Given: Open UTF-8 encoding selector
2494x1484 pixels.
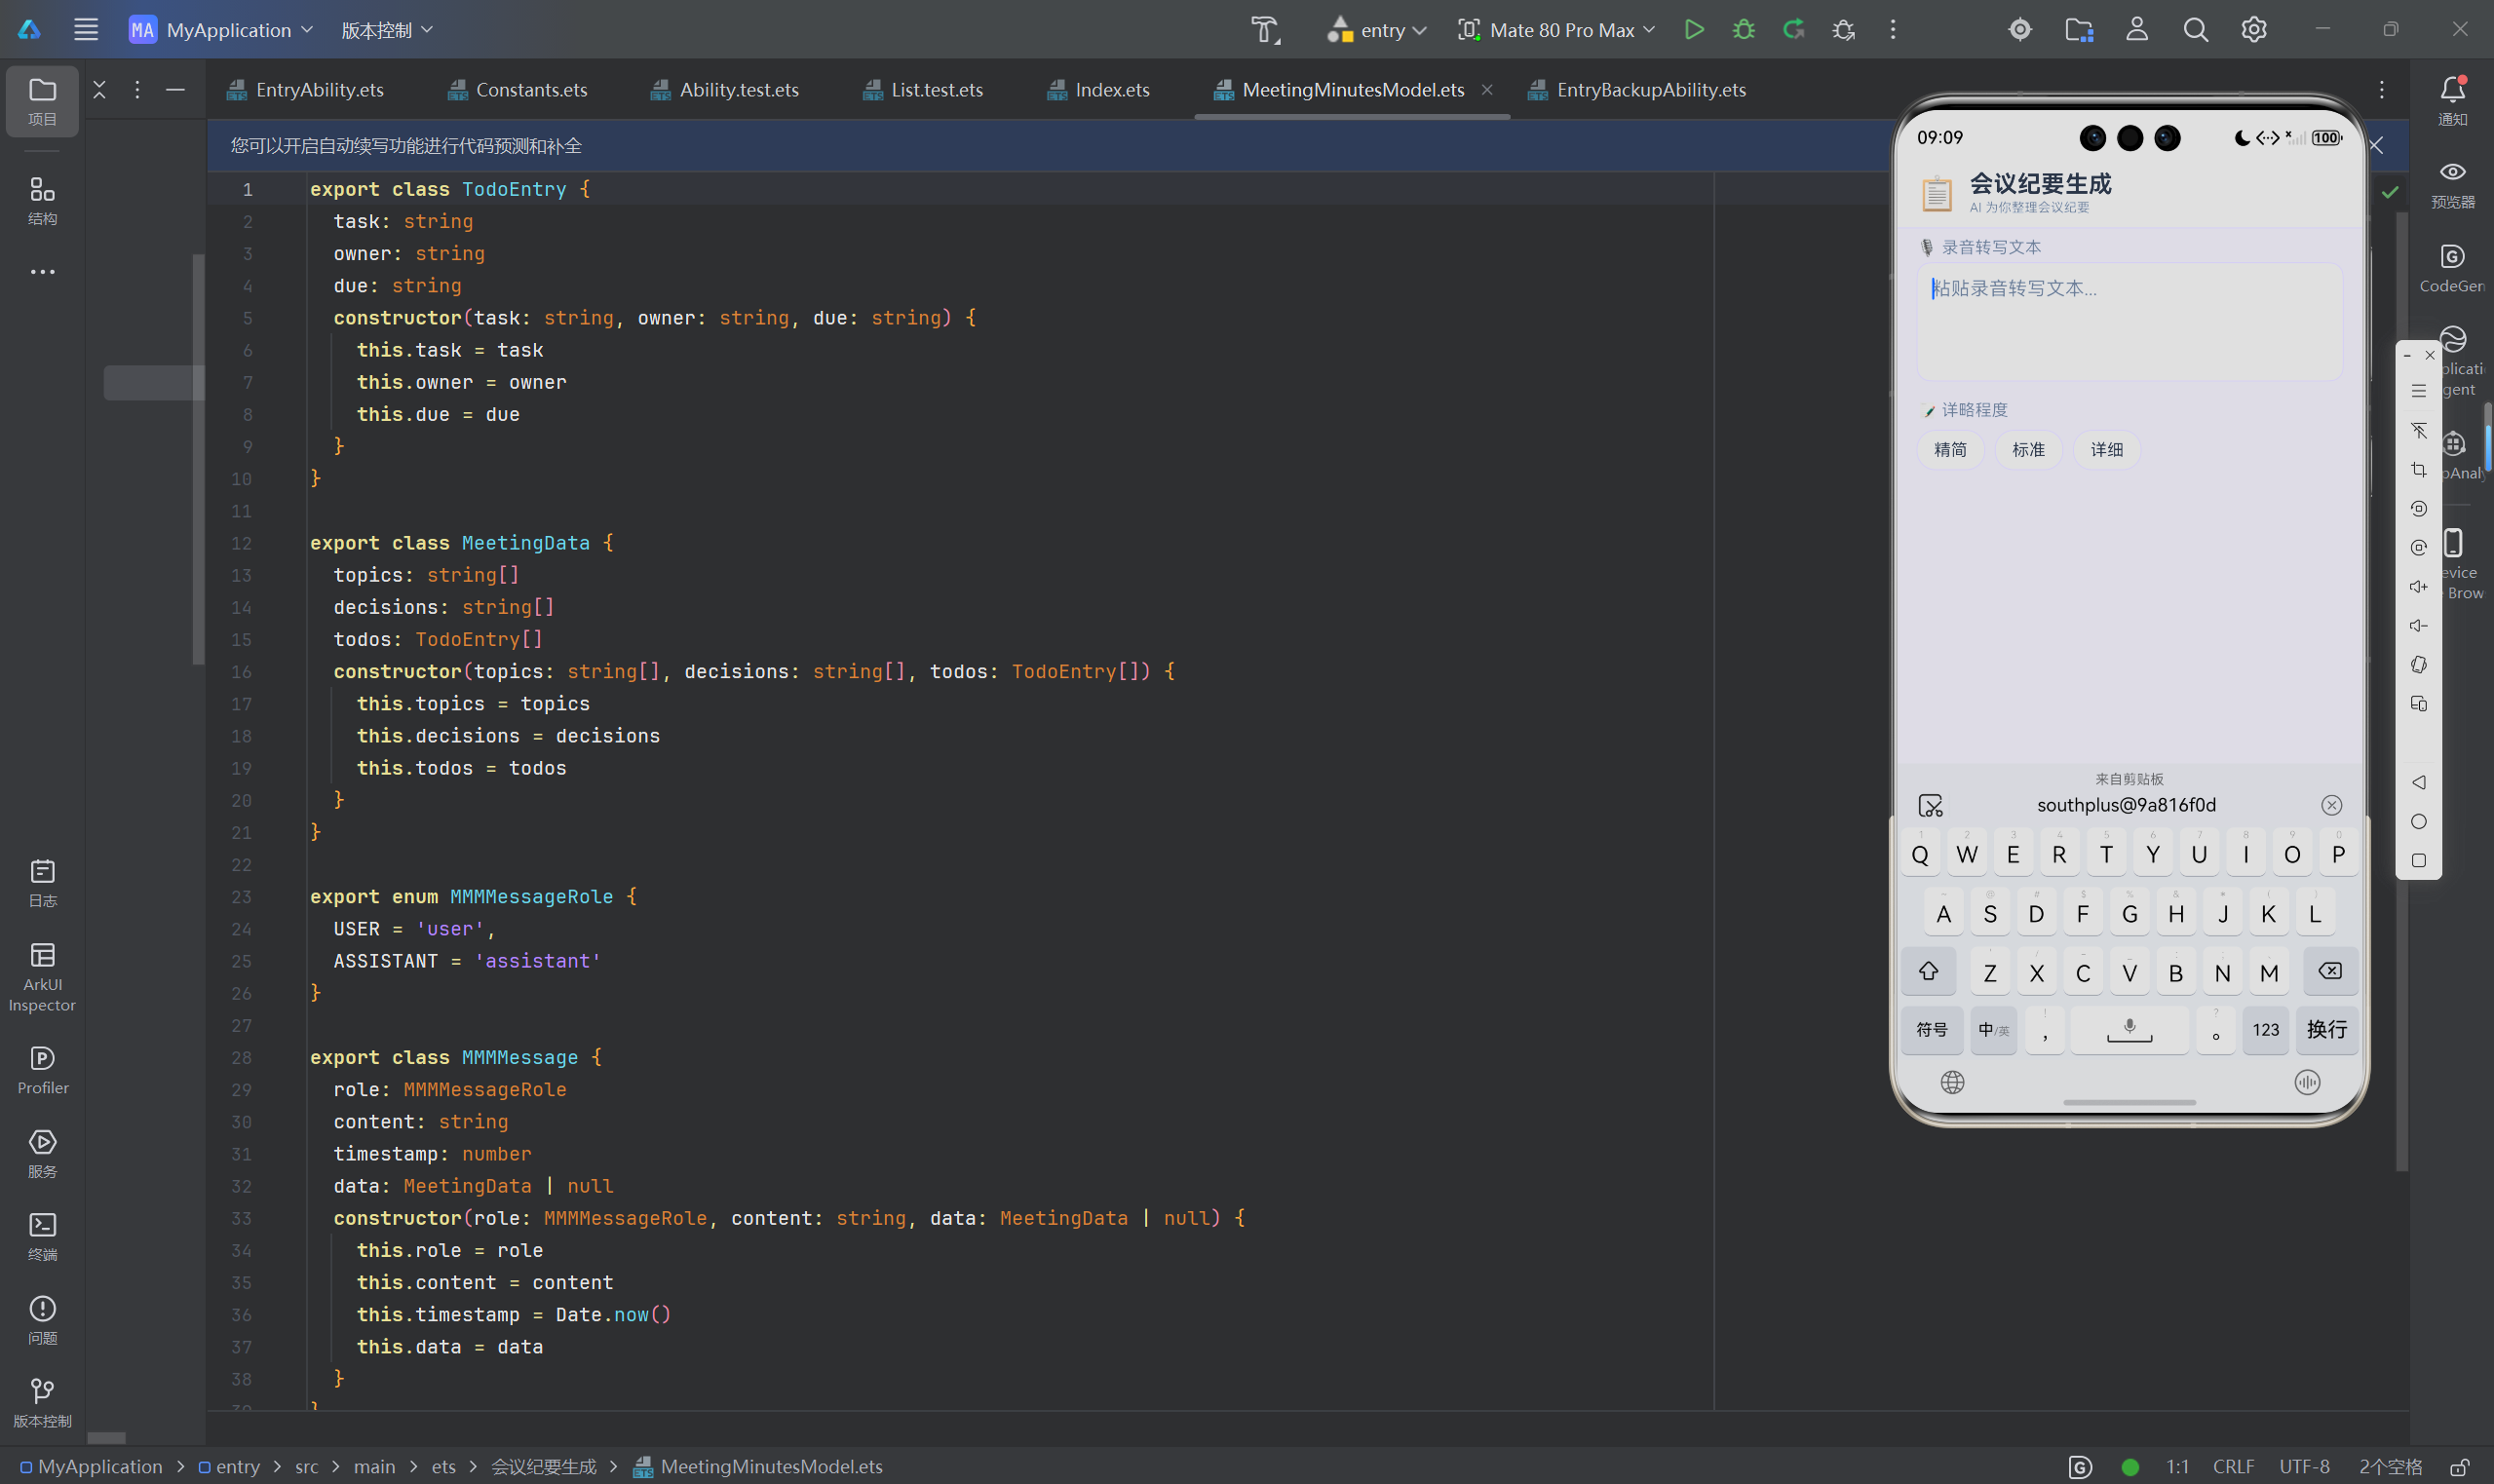Looking at the screenshot, I should pyautogui.click(x=2304, y=1466).
